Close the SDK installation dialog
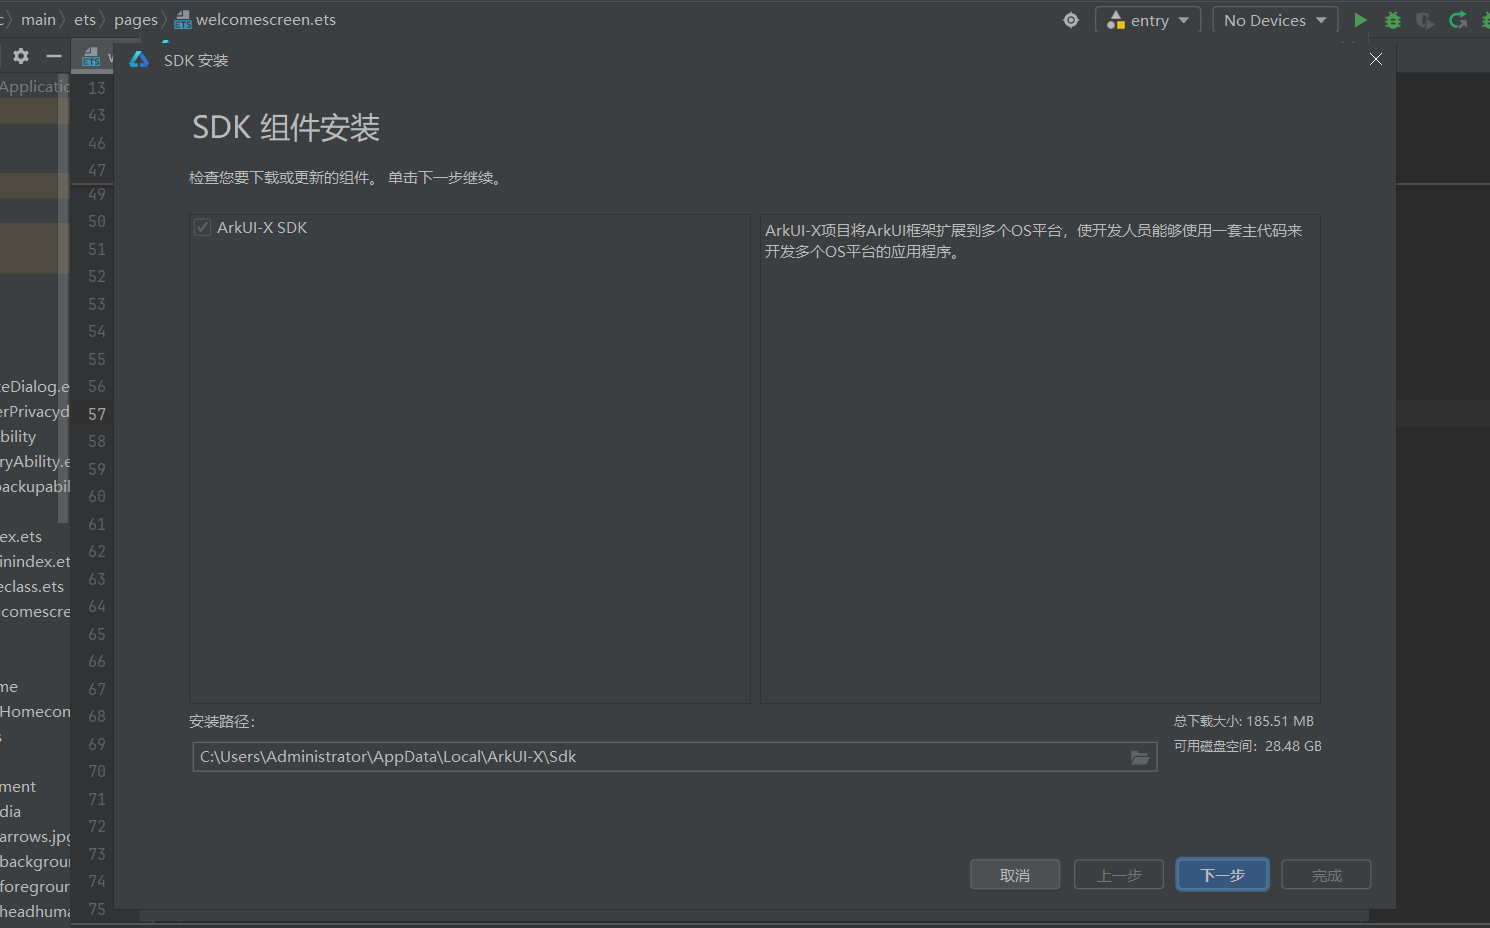 1376,59
